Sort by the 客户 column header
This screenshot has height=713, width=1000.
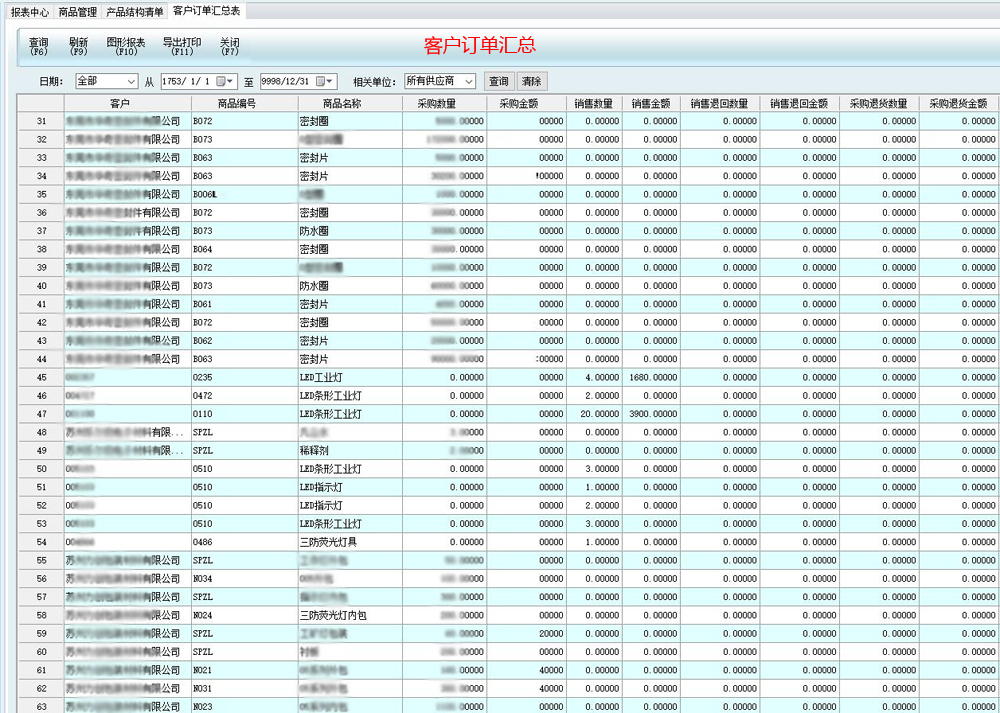(x=128, y=103)
